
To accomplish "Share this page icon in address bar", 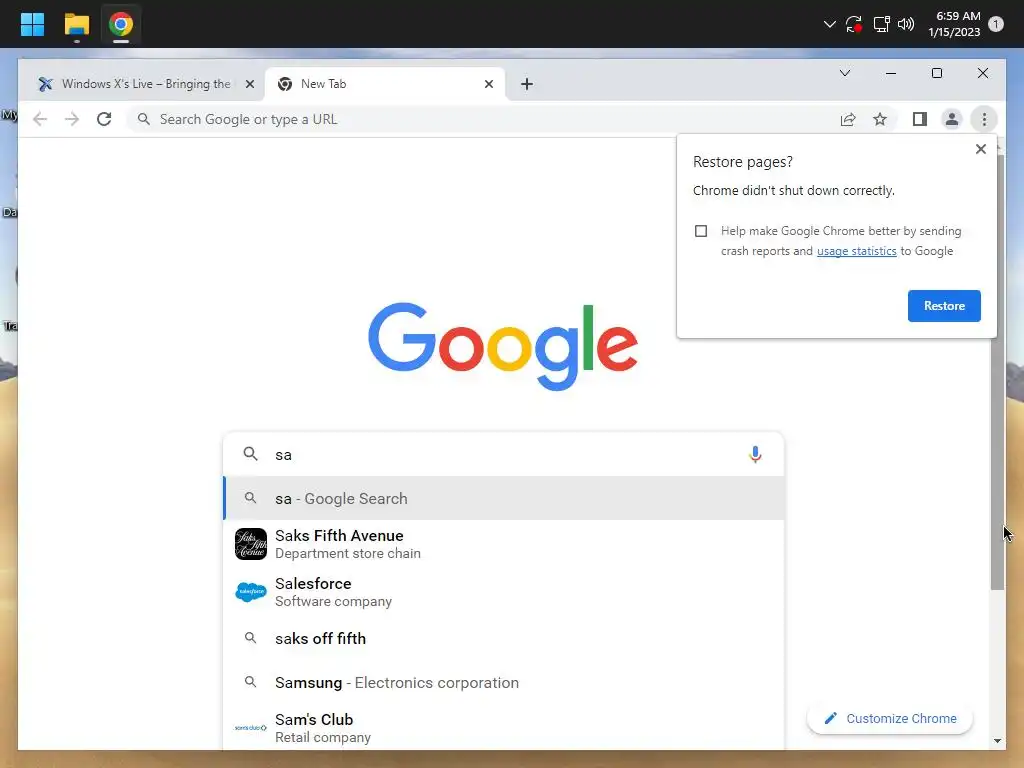I will tap(848, 119).
